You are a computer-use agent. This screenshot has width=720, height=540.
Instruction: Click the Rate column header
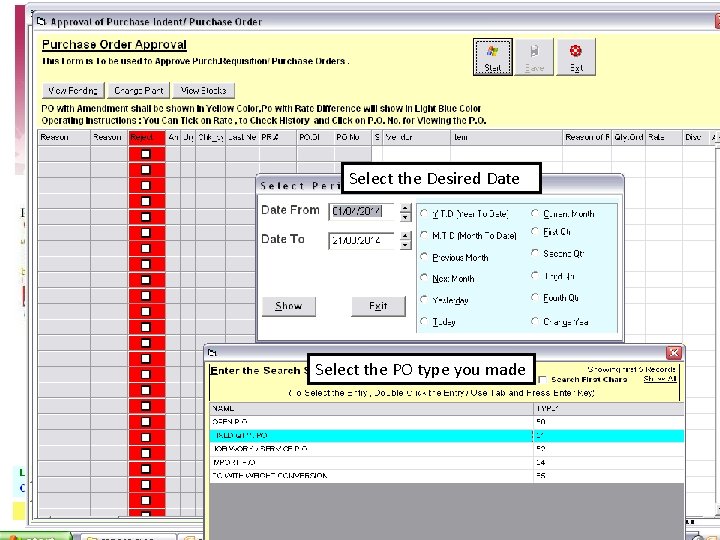coord(664,137)
